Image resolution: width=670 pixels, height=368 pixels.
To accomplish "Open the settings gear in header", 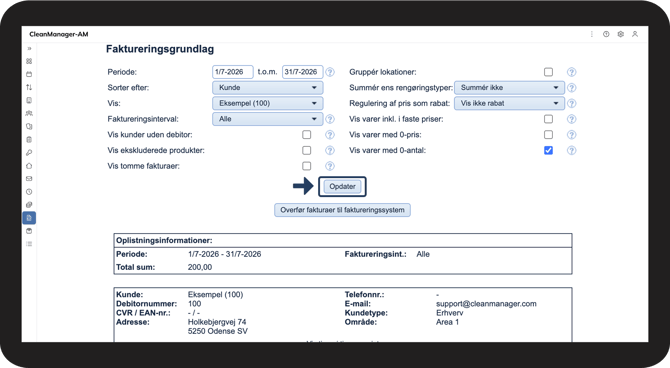I will (620, 34).
